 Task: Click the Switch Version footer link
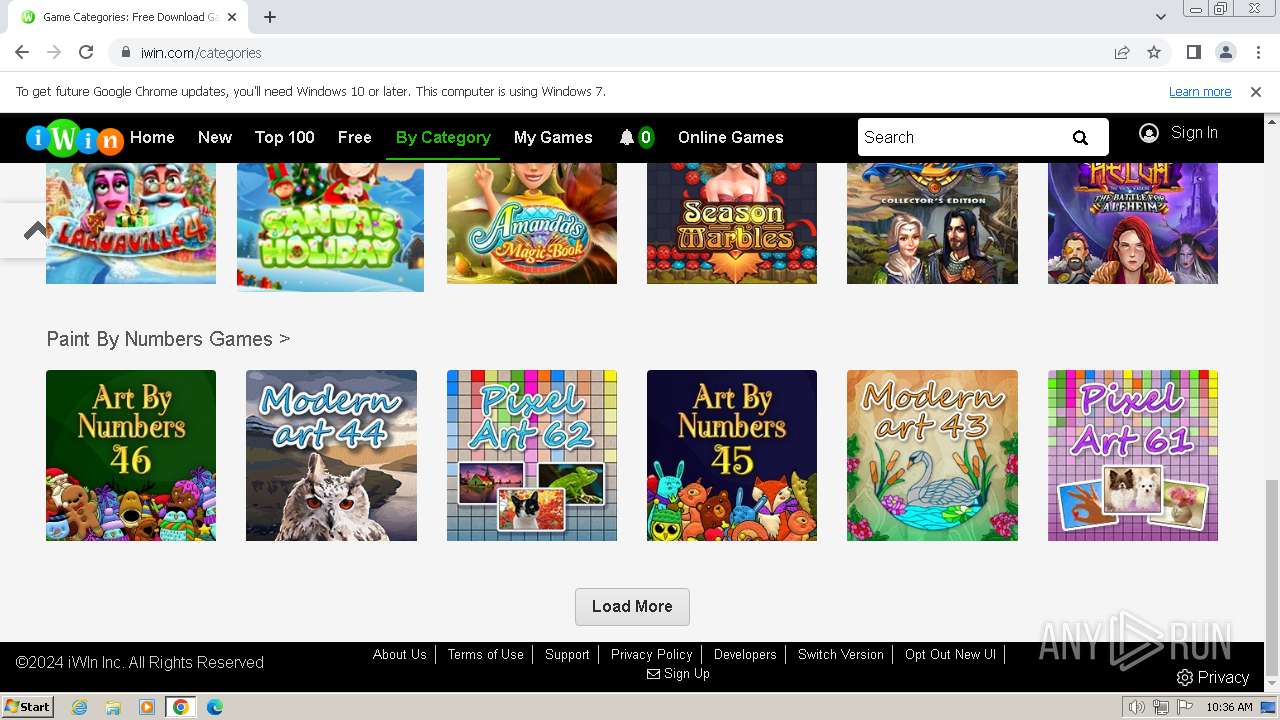coord(841,655)
